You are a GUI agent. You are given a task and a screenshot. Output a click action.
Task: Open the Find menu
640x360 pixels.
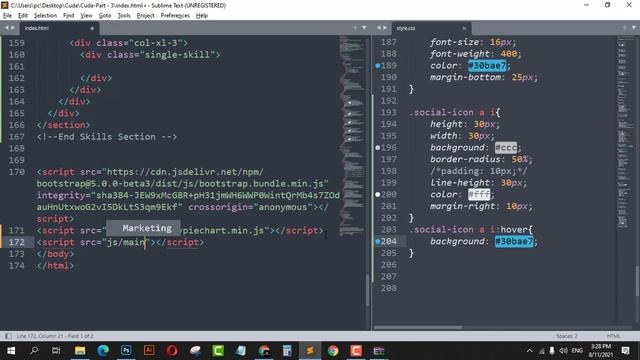click(x=69, y=16)
